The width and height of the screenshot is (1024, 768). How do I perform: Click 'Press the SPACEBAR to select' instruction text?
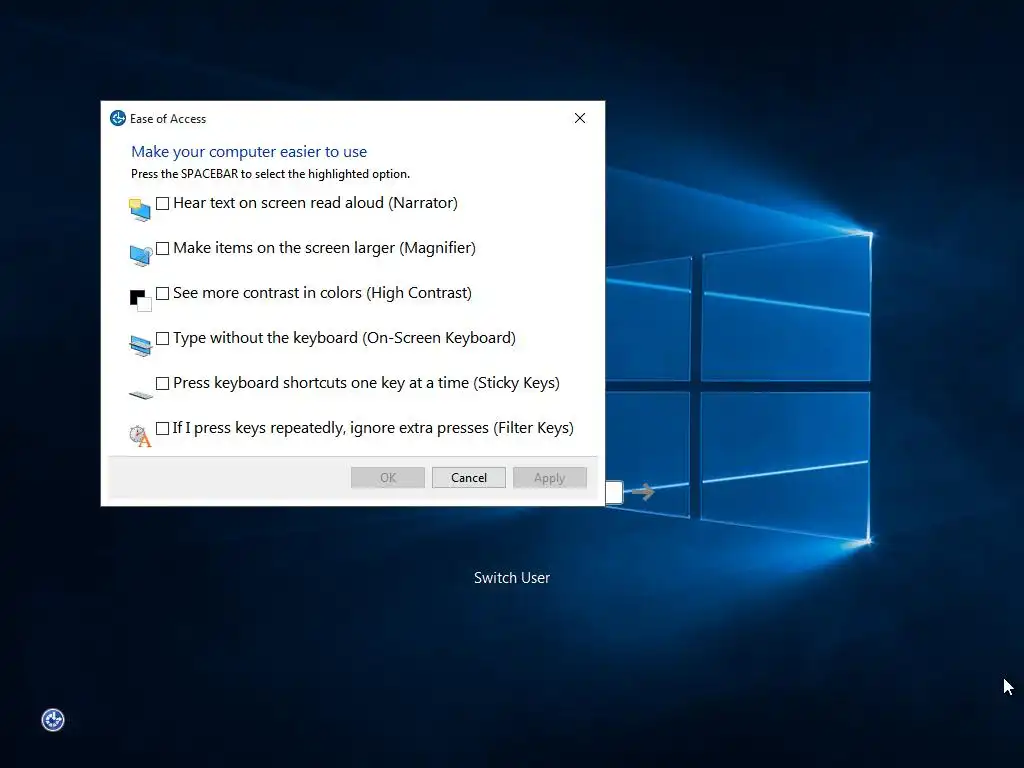(270, 174)
